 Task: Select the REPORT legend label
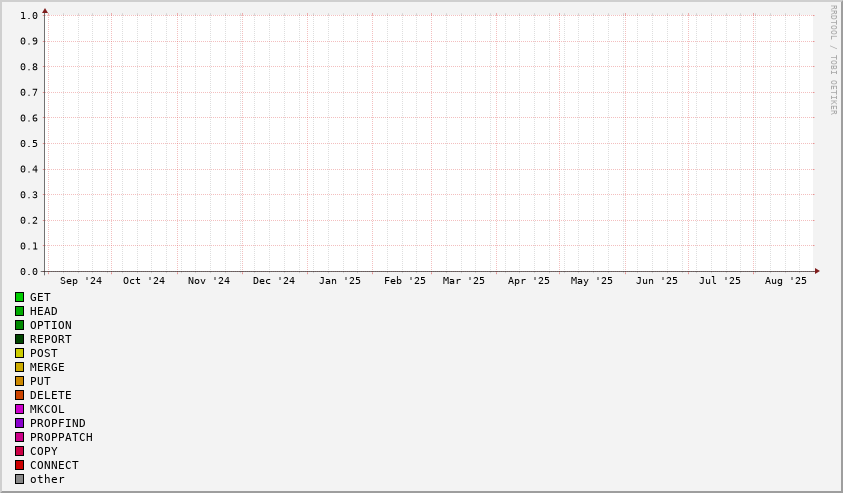click(x=51, y=339)
